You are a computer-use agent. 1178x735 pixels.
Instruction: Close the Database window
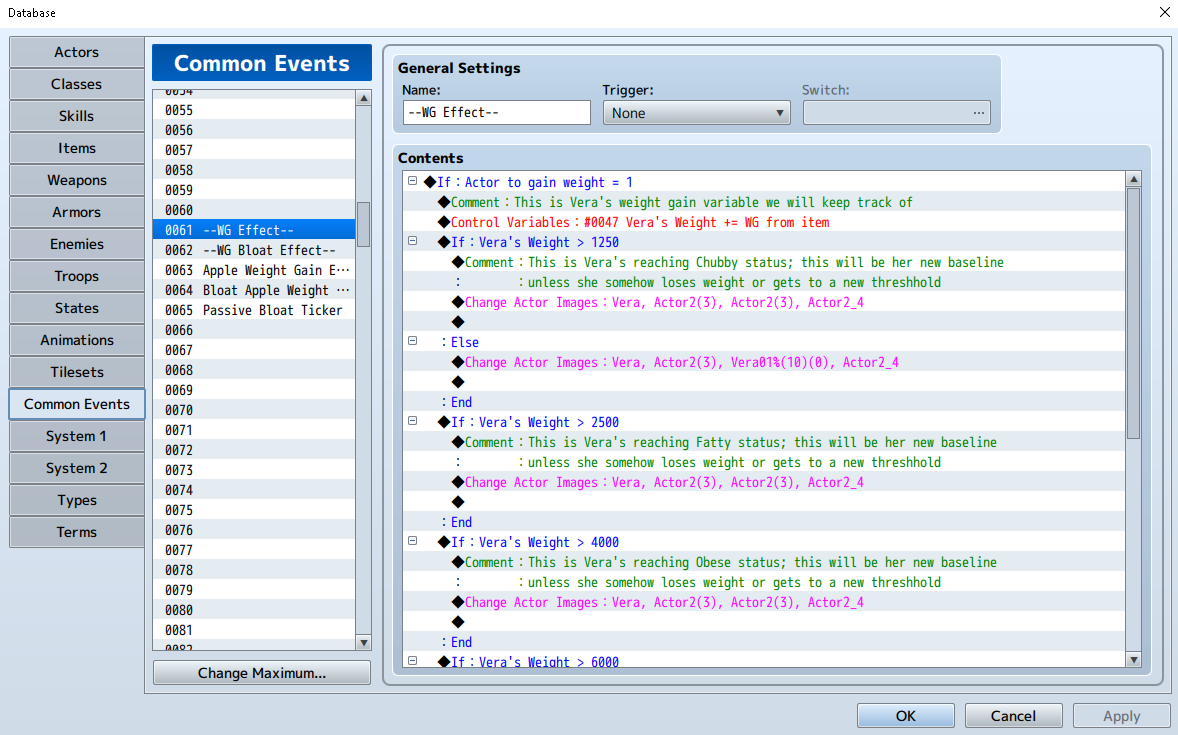pos(1164,12)
